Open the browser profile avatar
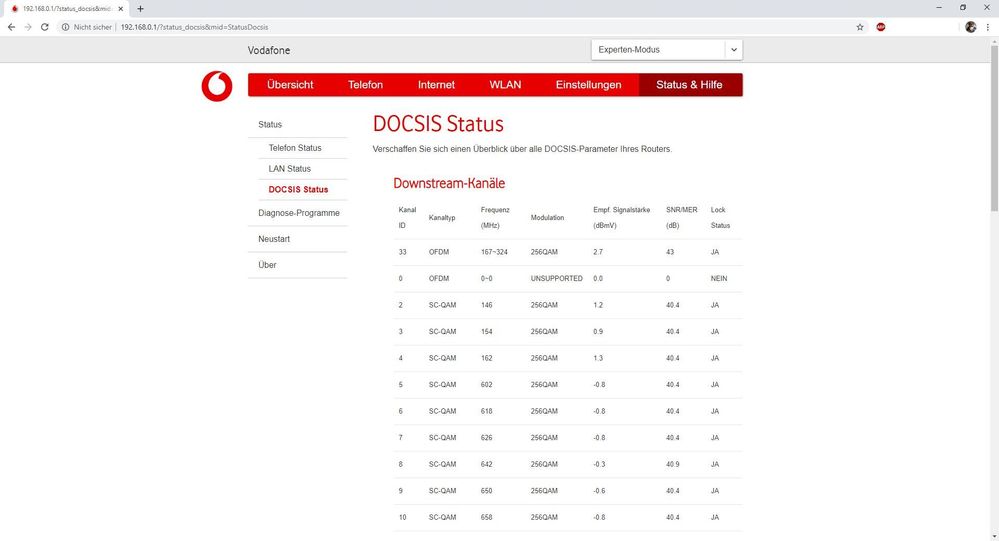Image resolution: width=999 pixels, height=541 pixels. coord(970,27)
